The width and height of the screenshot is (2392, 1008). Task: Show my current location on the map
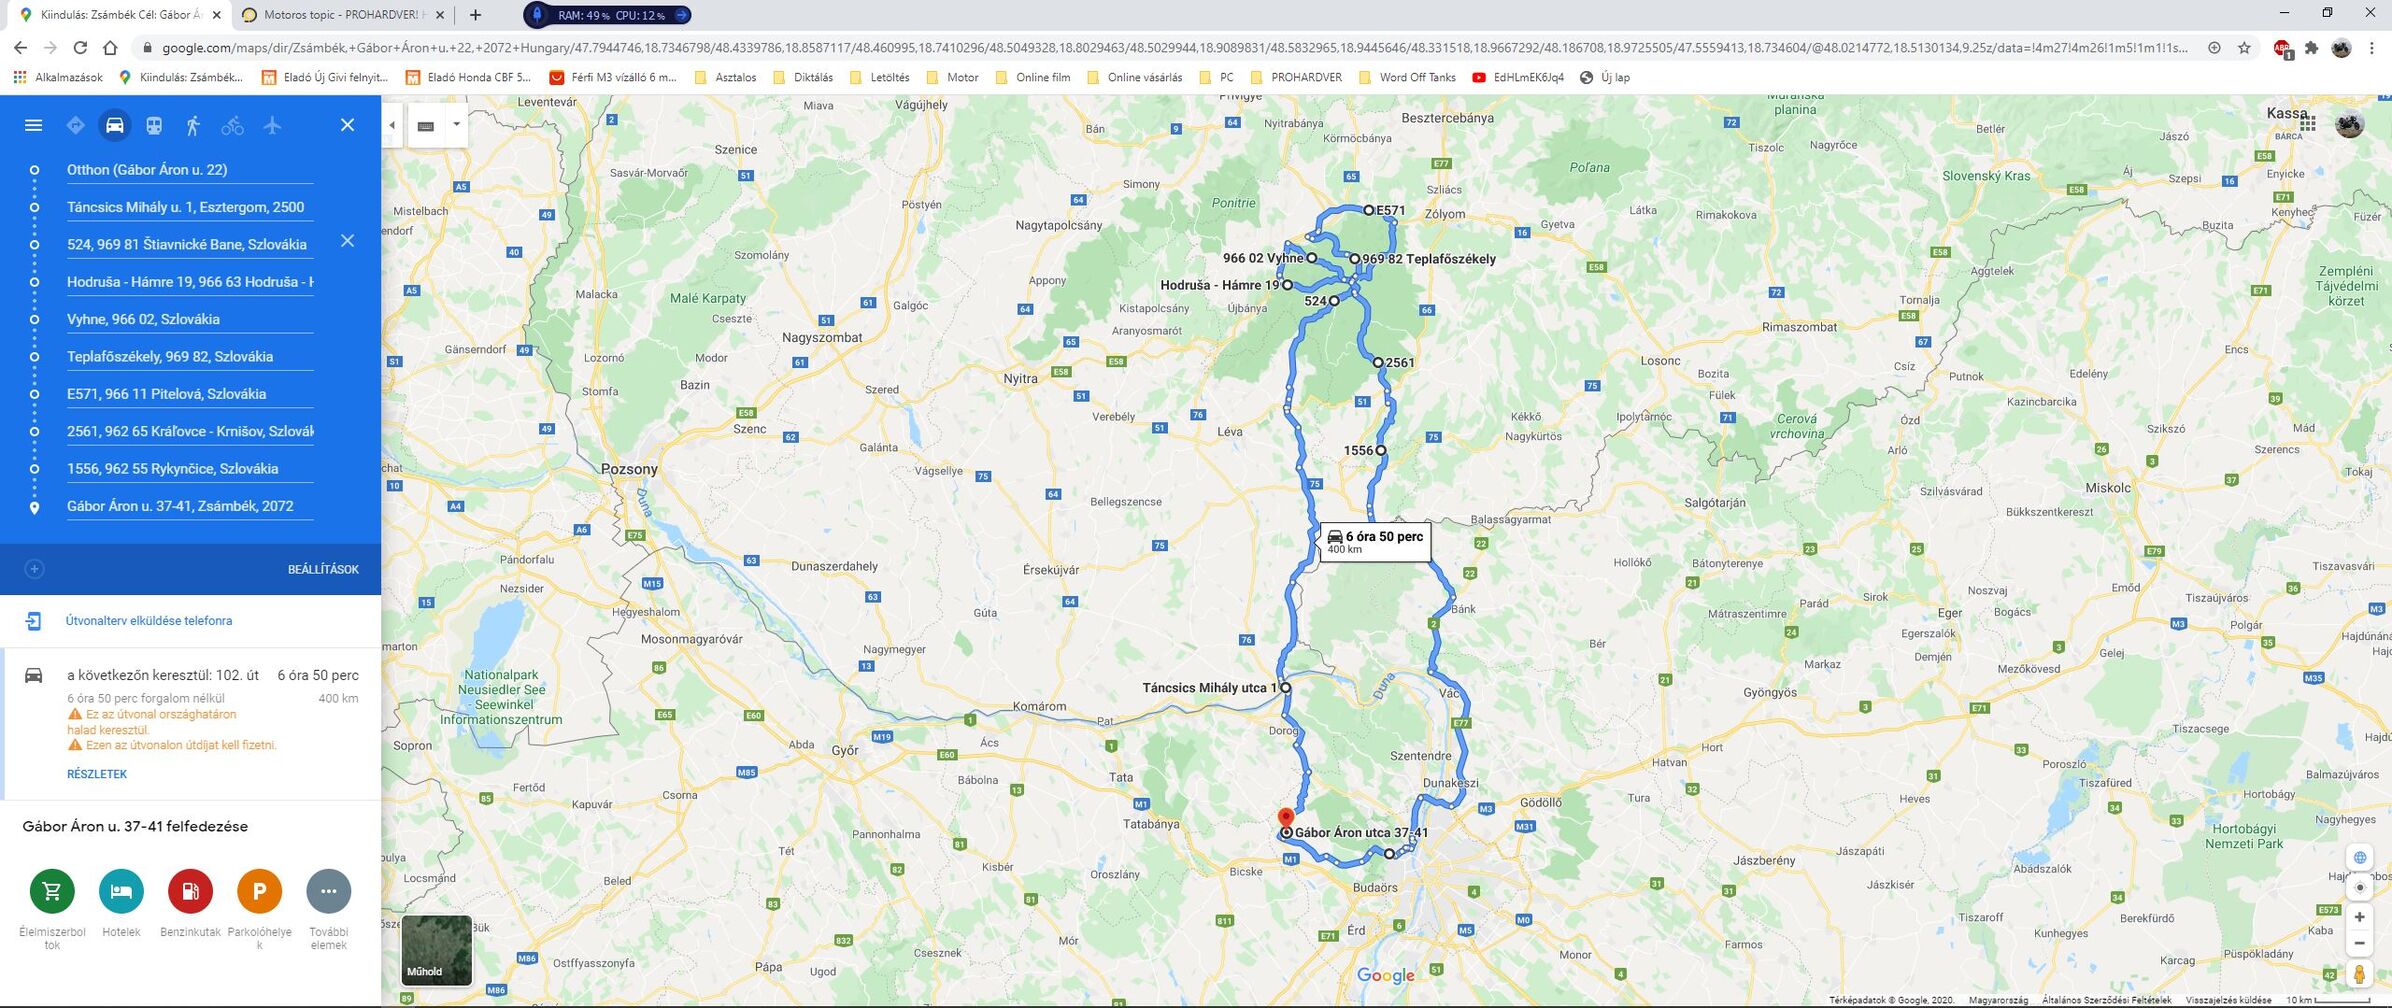pos(2360,887)
